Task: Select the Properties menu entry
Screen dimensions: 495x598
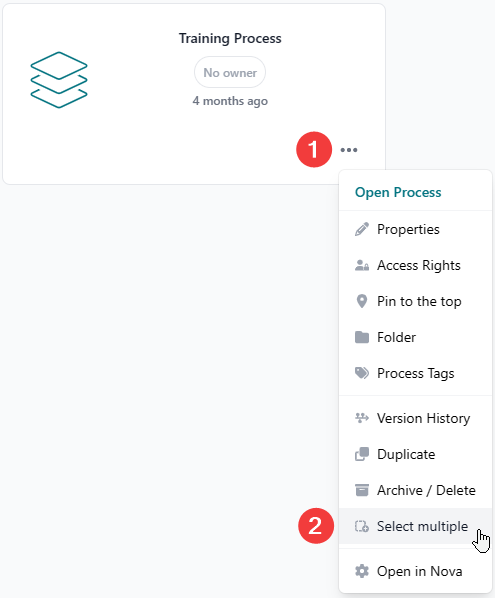Action: [x=415, y=229]
